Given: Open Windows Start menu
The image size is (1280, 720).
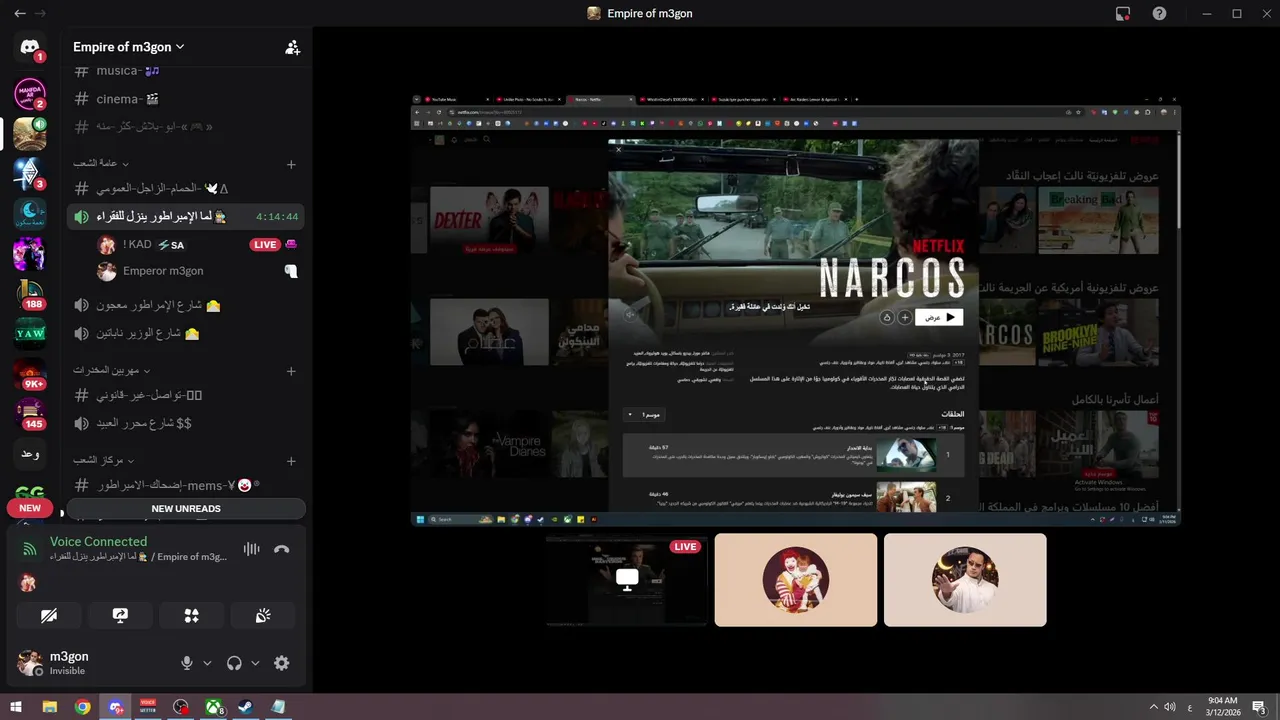Looking at the screenshot, I should 15,707.
